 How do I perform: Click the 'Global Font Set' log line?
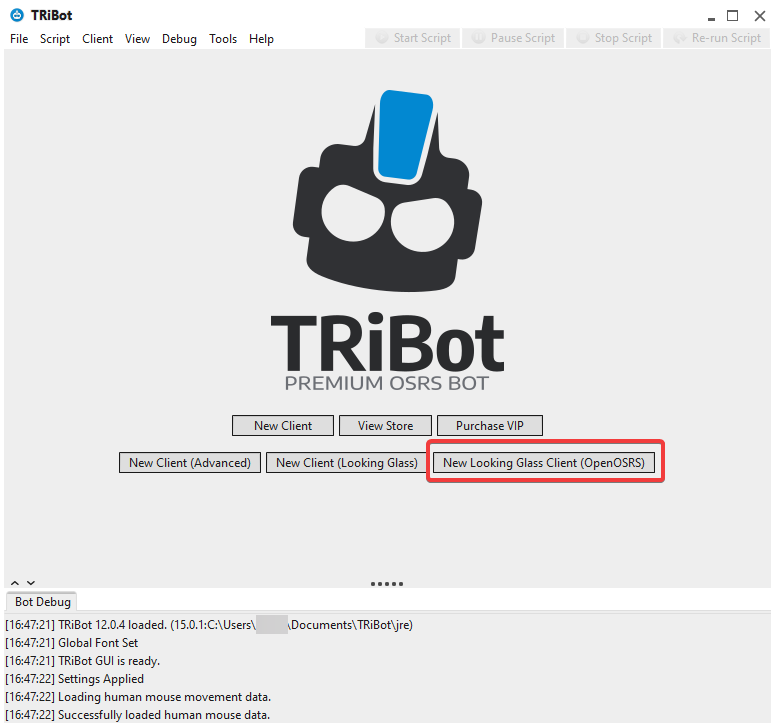[72, 642]
